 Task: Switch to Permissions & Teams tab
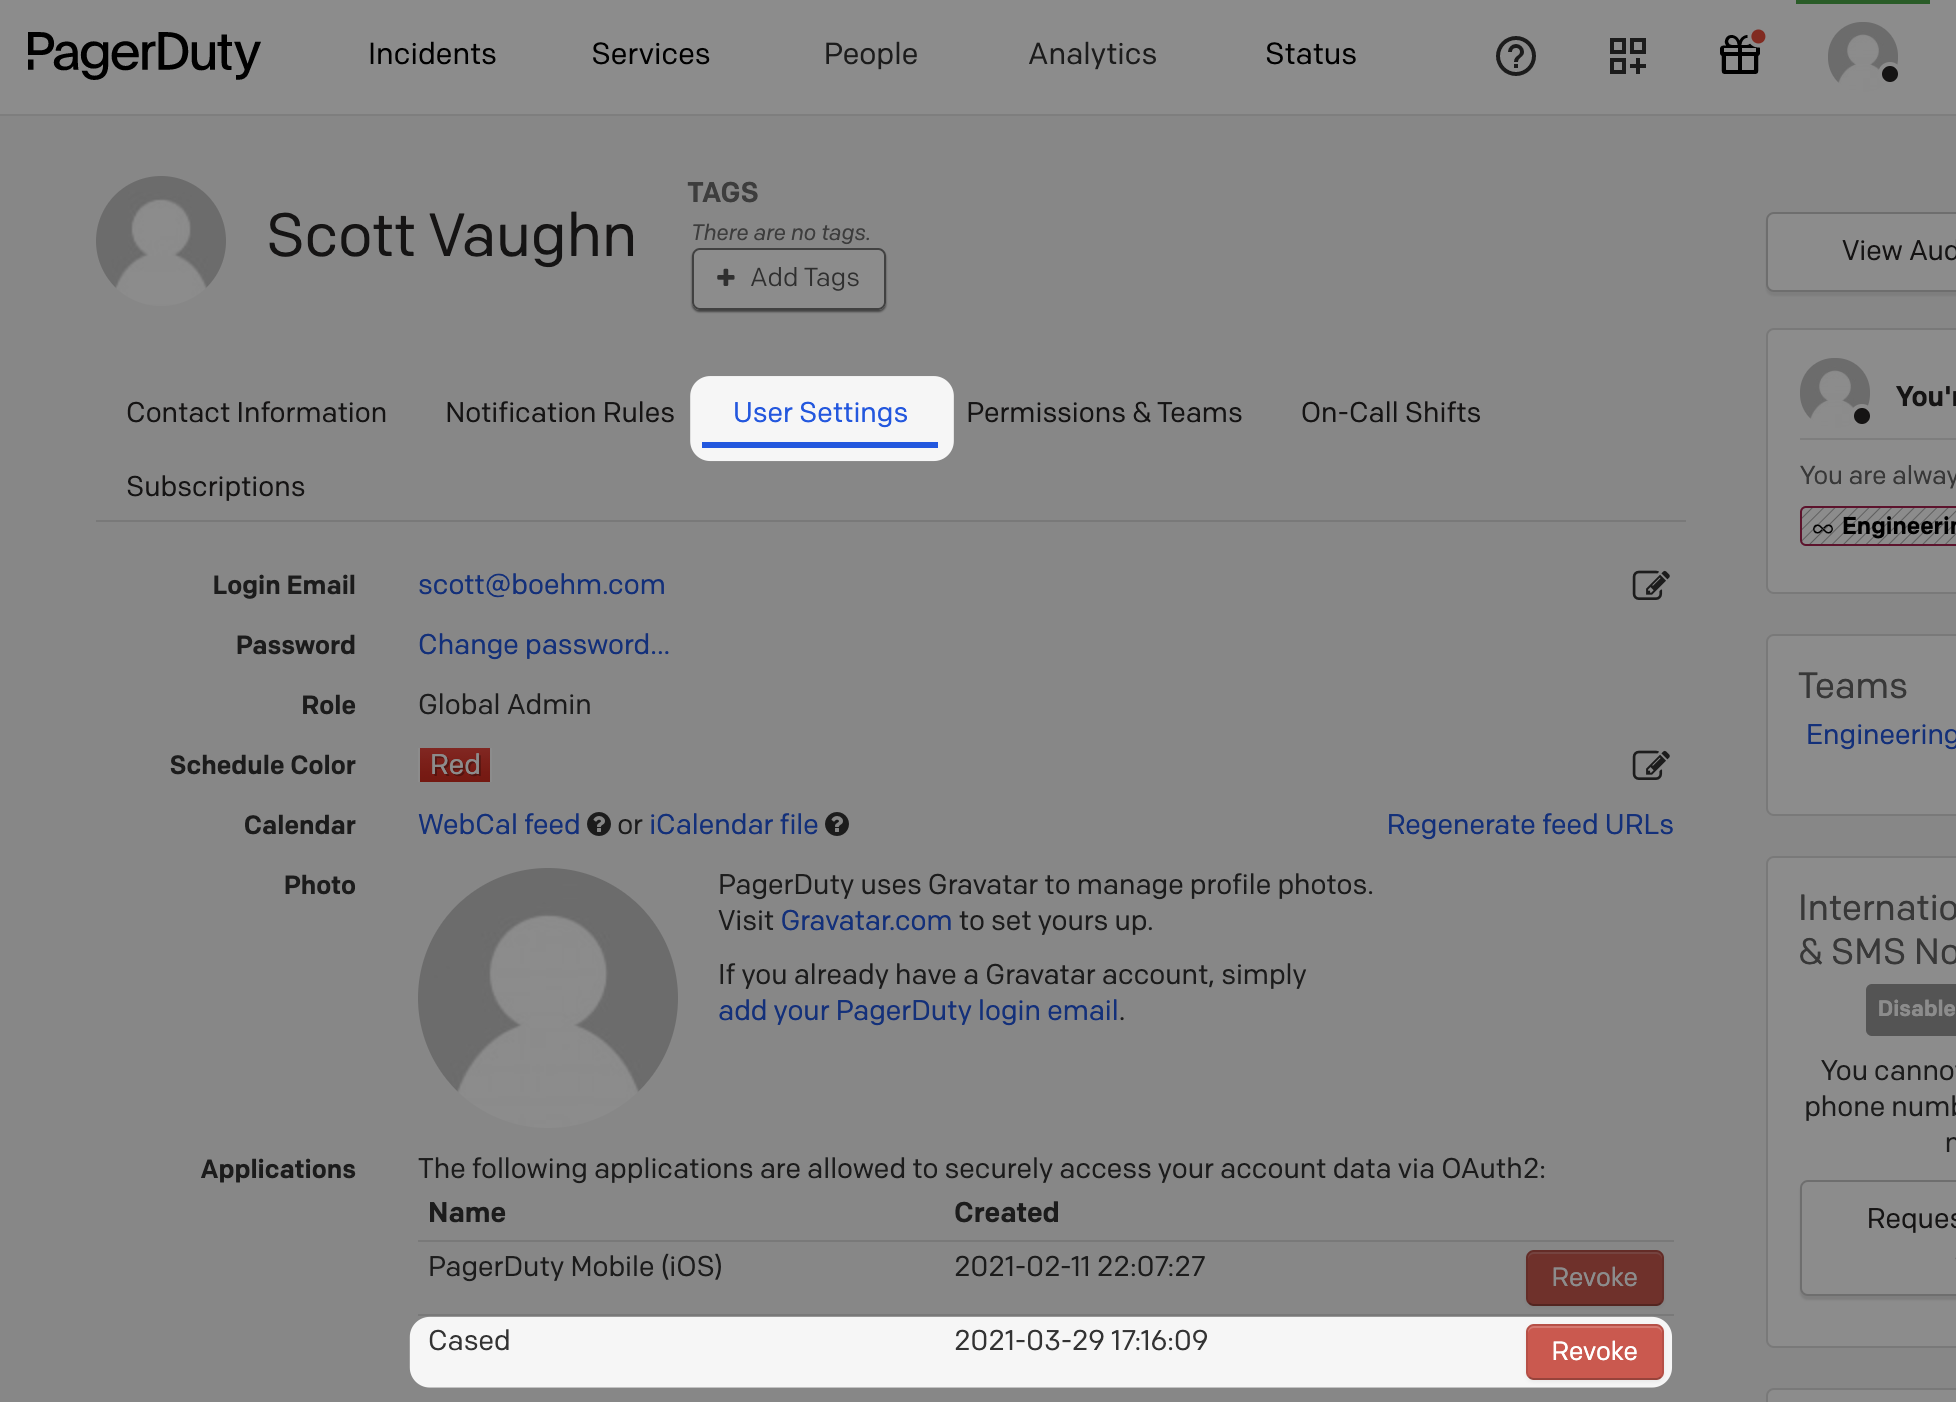[1104, 412]
